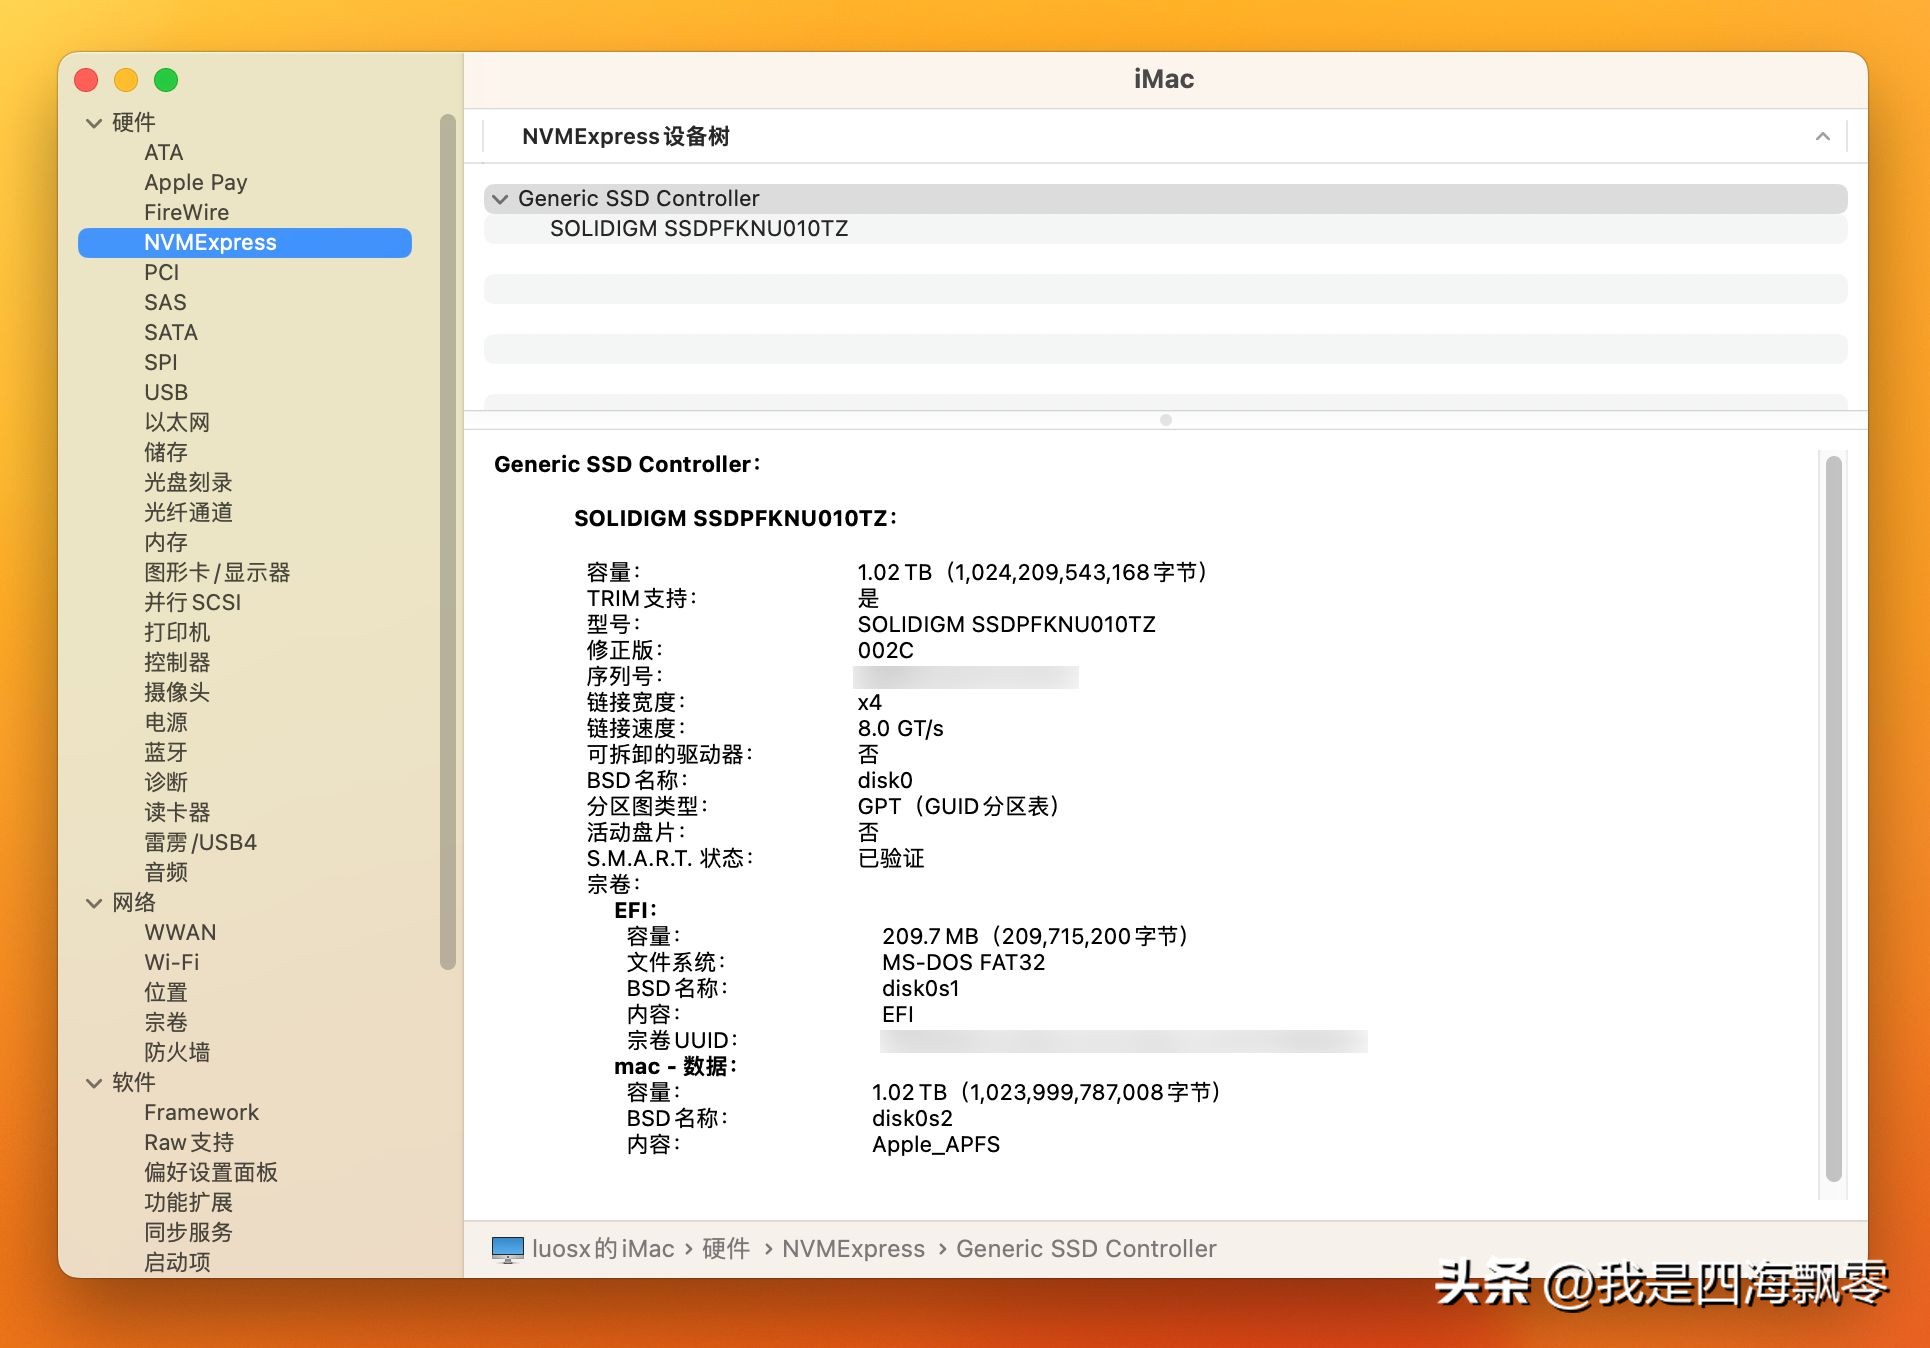Collapse the 硬件 section in sidebar
The width and height of the screenshot is (1930, 1348).
click(x=94, y=123)
